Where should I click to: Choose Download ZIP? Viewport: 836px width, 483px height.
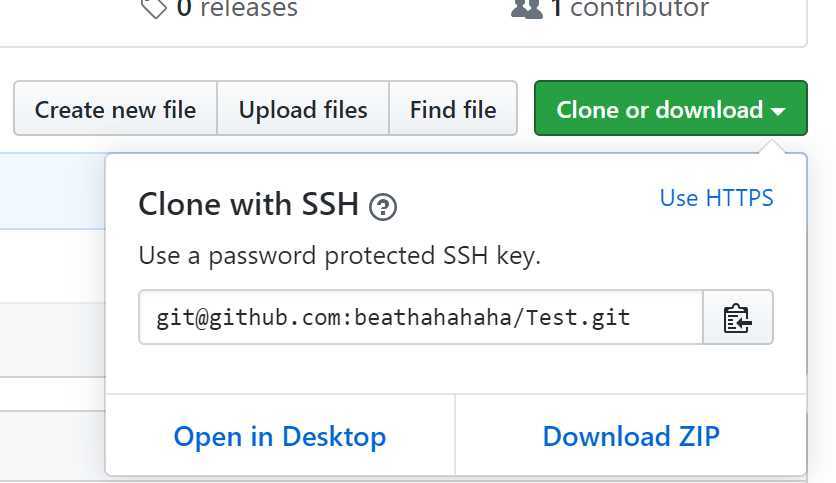coord(631,436)
